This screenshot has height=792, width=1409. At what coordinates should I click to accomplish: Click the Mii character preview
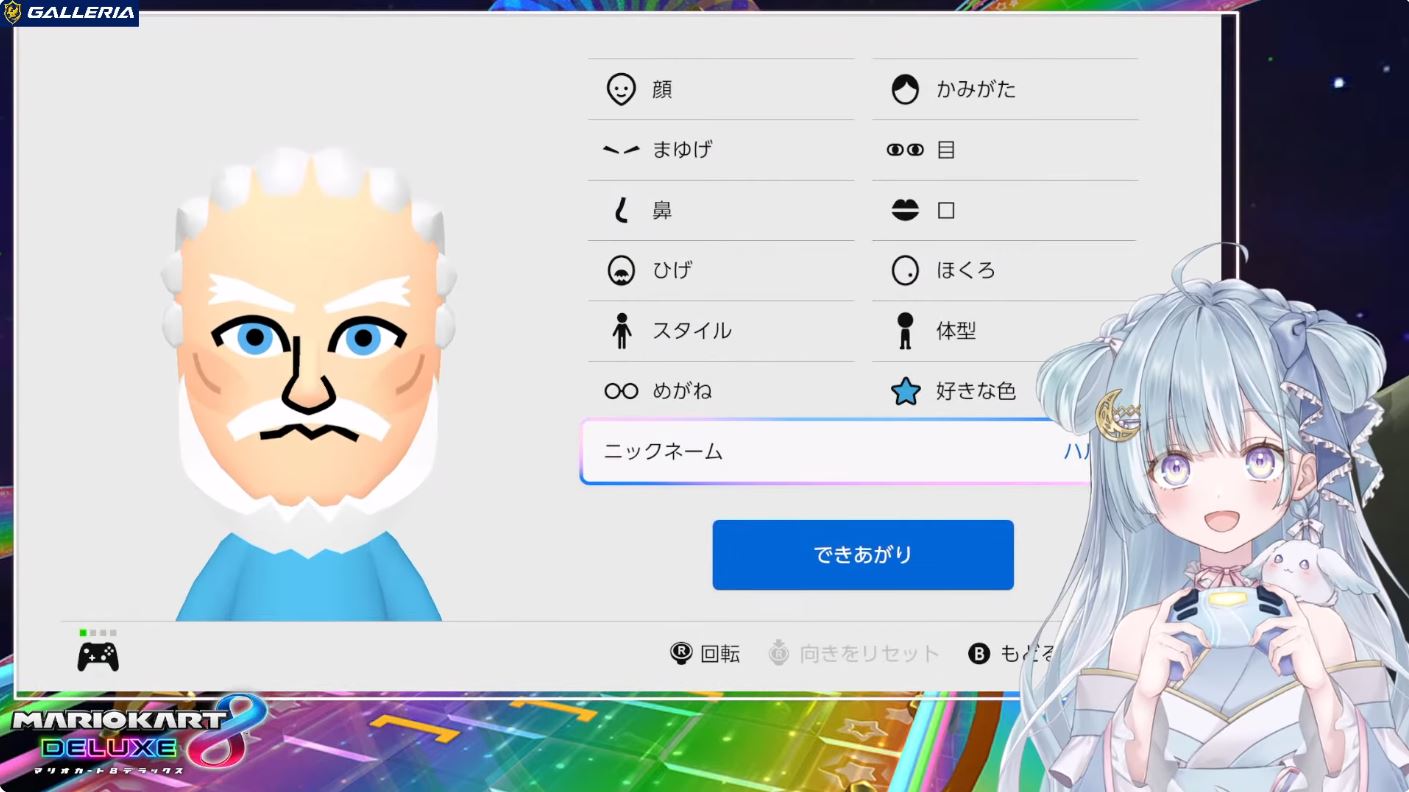308,385
